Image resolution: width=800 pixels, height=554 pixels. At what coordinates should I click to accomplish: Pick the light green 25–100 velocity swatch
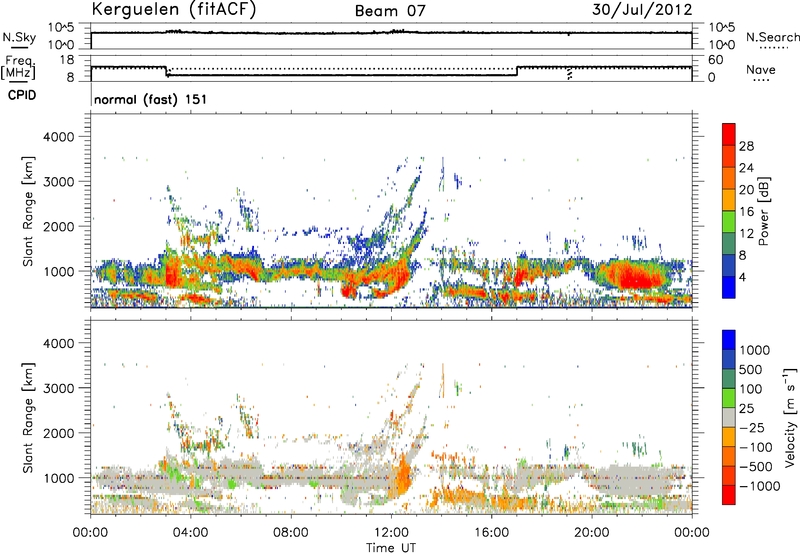tap(729, 398)
